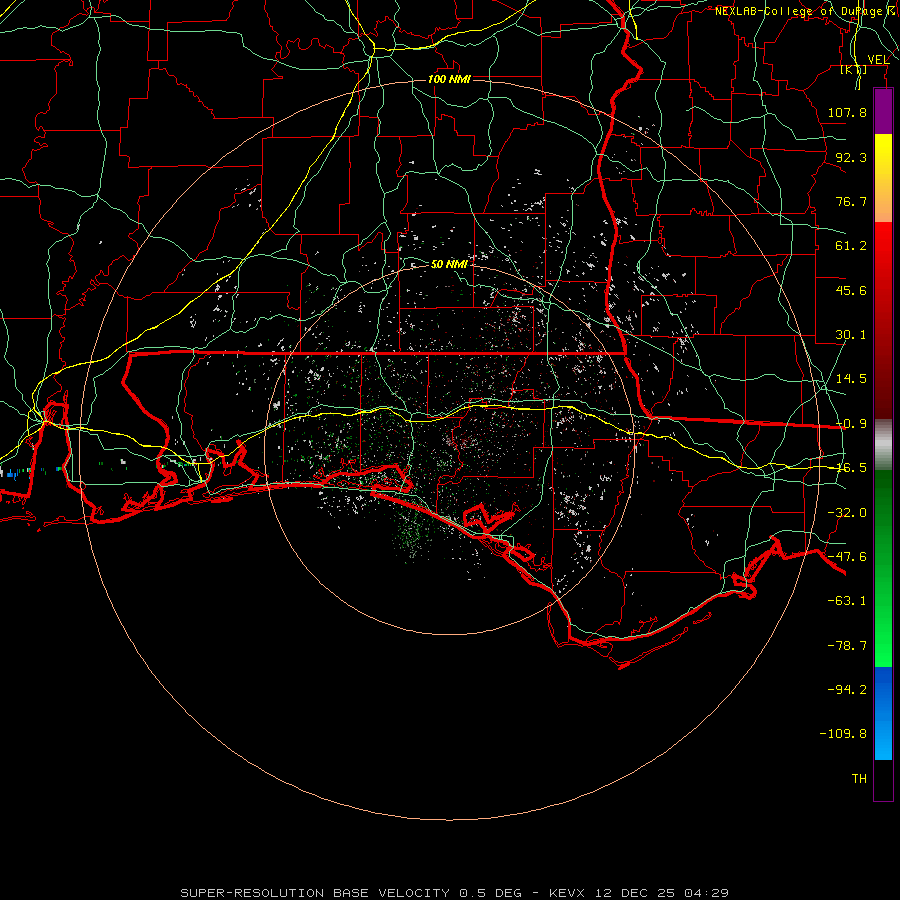Click the VEL legend title
The height and width of the screenshot is (900, 900).
(x=878, y=59)
